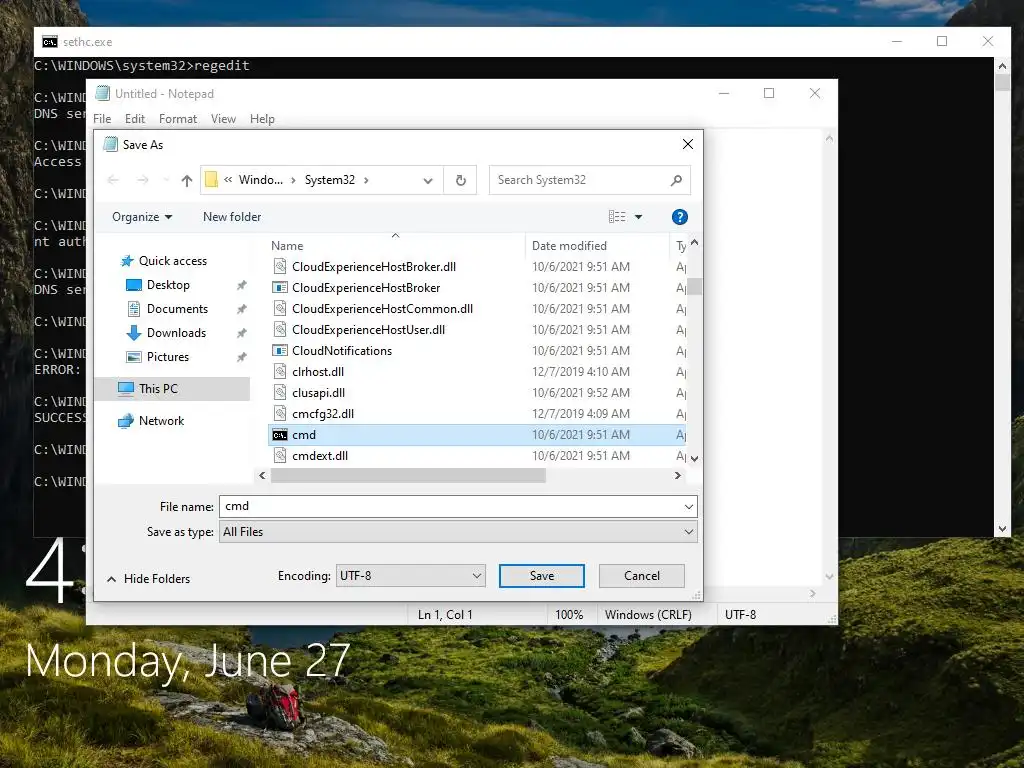
Task: Click the This PC monitor icon
Action: [125, 389]
